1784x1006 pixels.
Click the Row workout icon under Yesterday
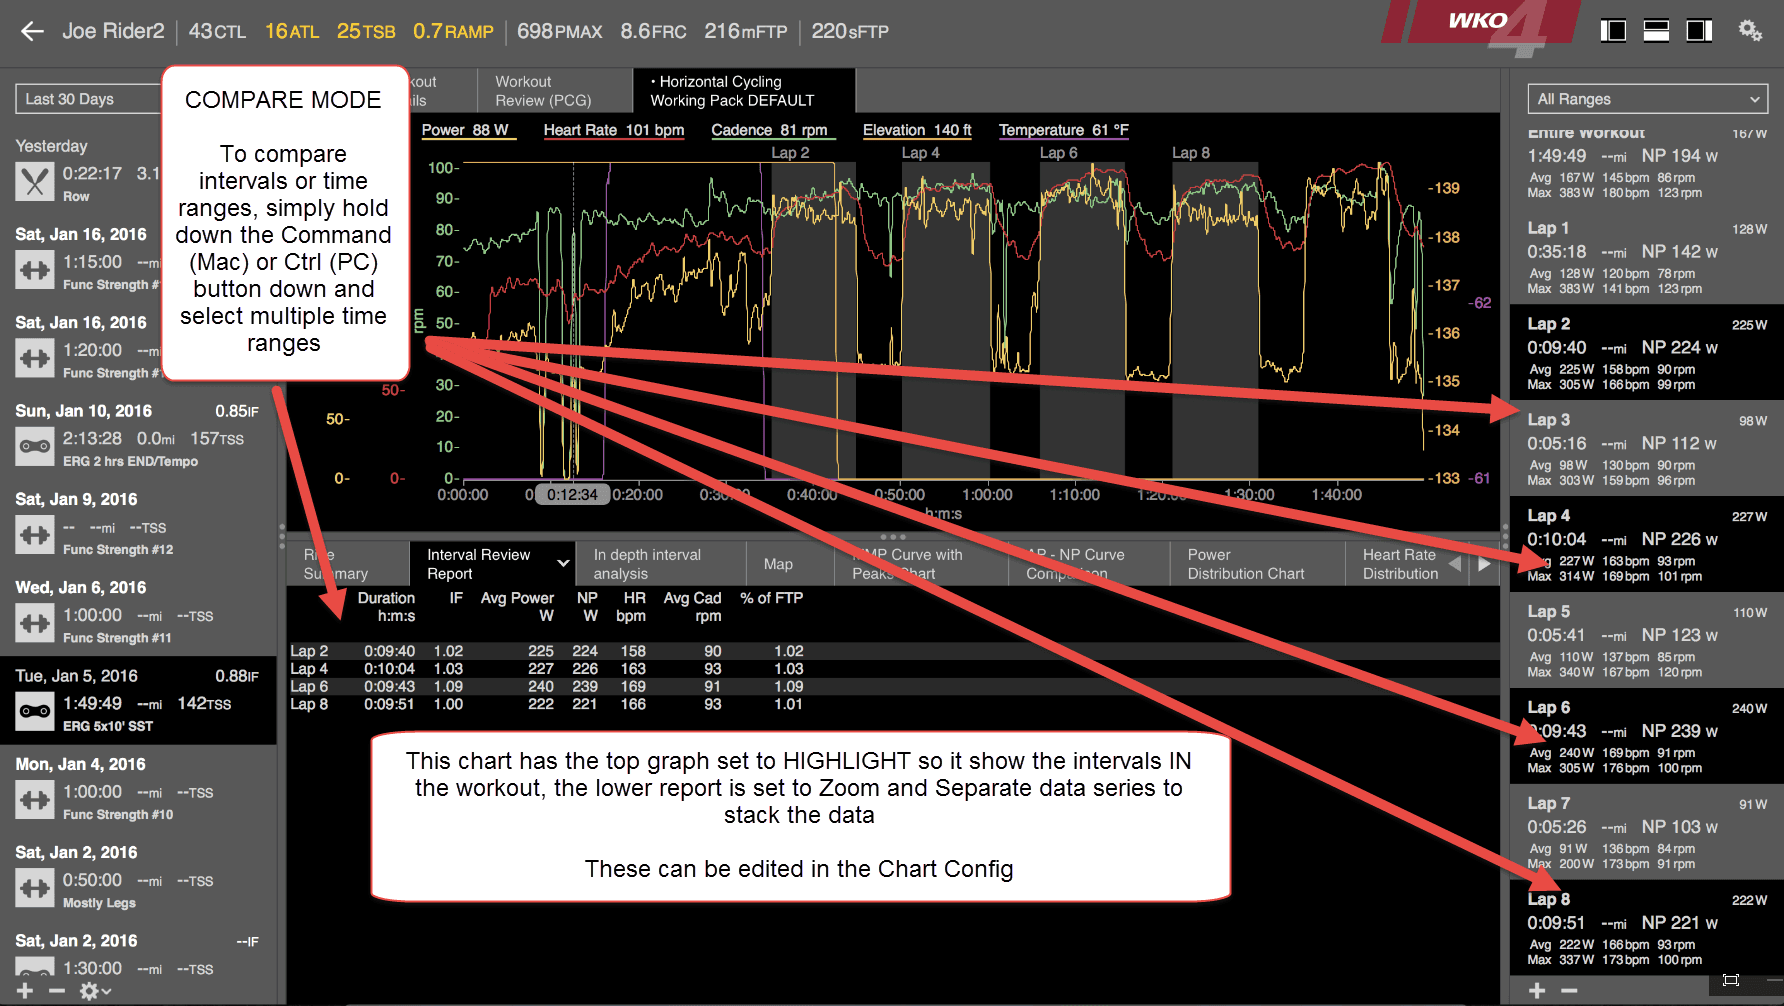click(x=35, y=182)
